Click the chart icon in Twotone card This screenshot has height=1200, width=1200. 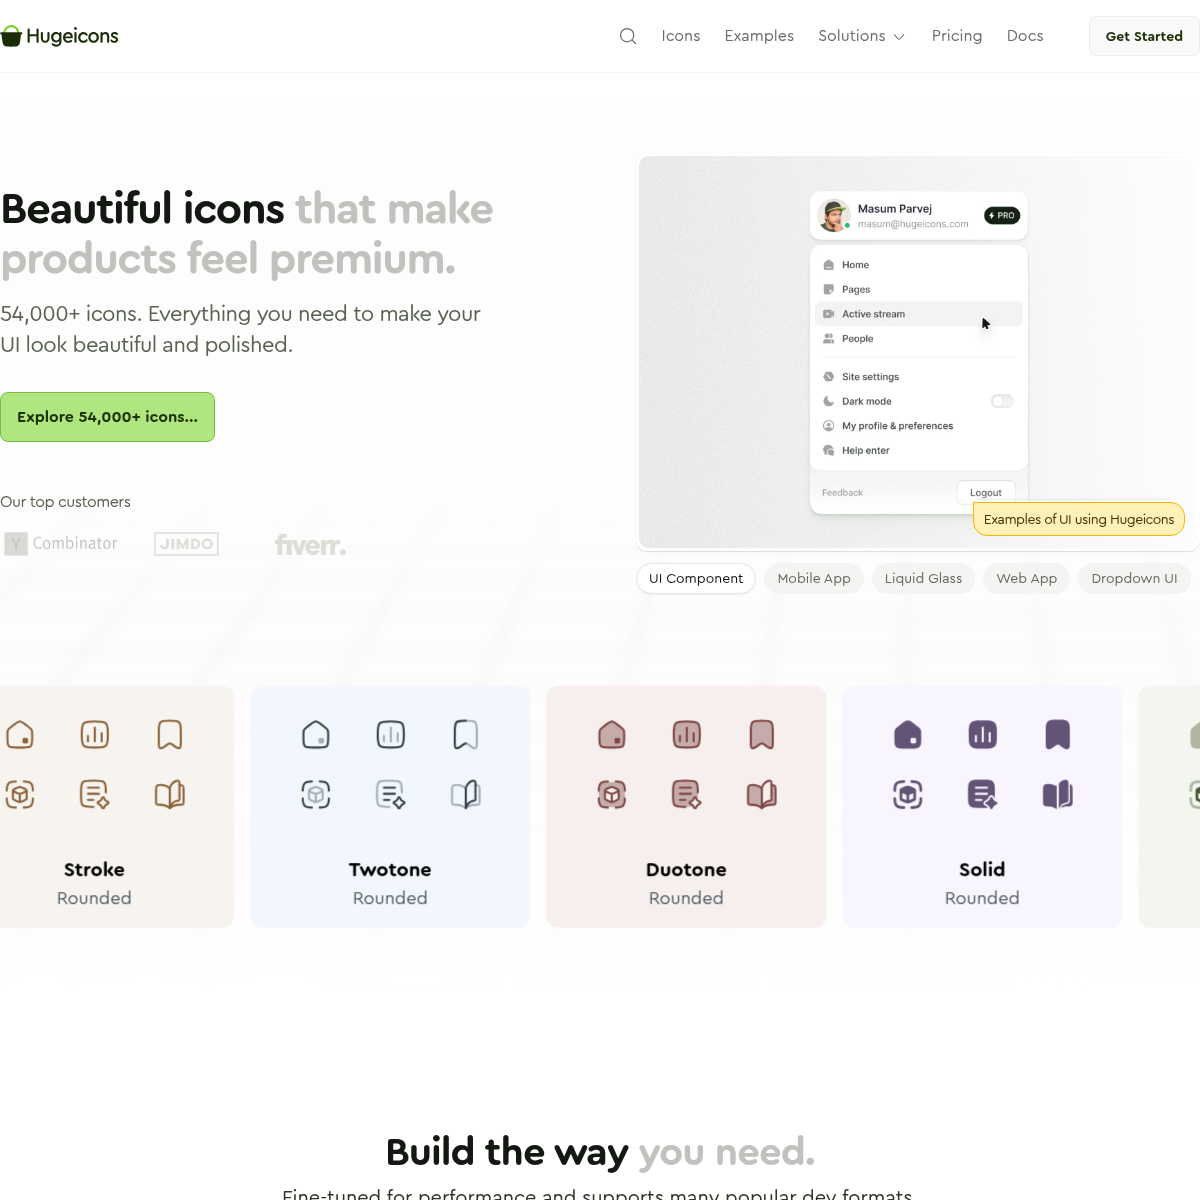pos(391,735)
